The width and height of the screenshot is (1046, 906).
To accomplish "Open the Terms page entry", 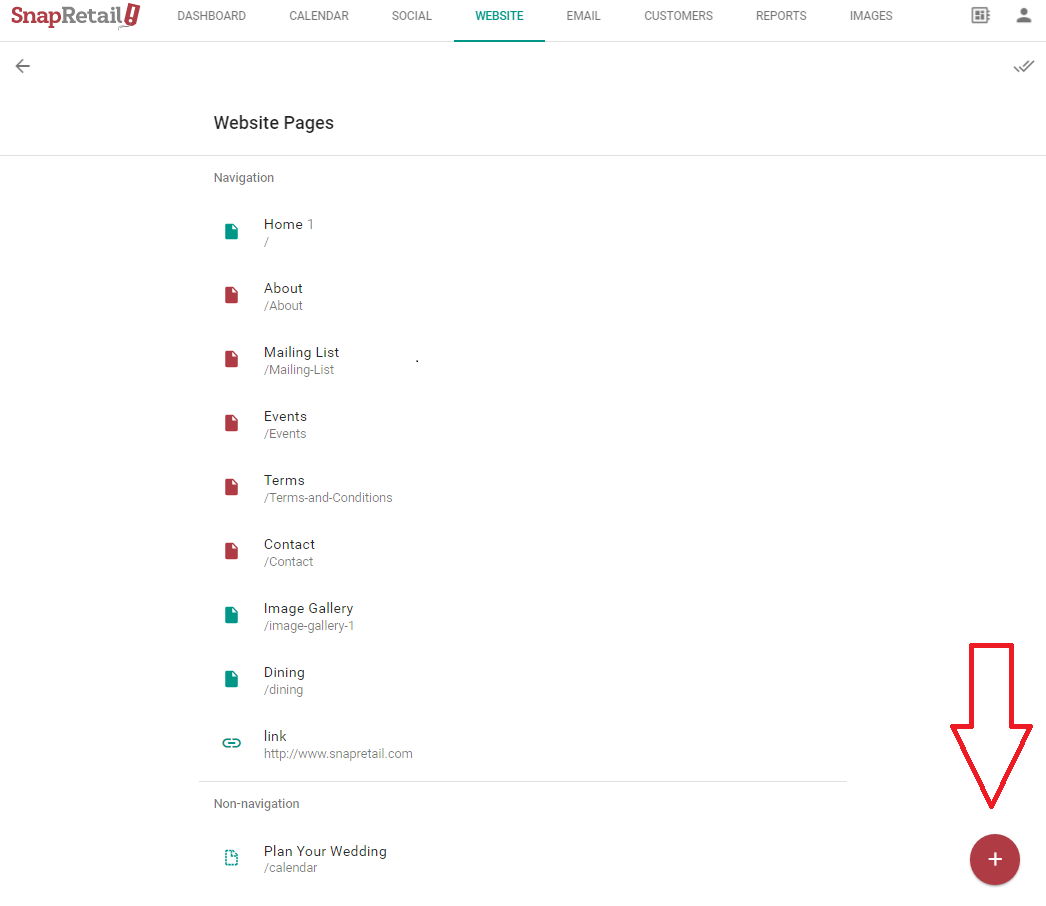I will click(284, 488).
